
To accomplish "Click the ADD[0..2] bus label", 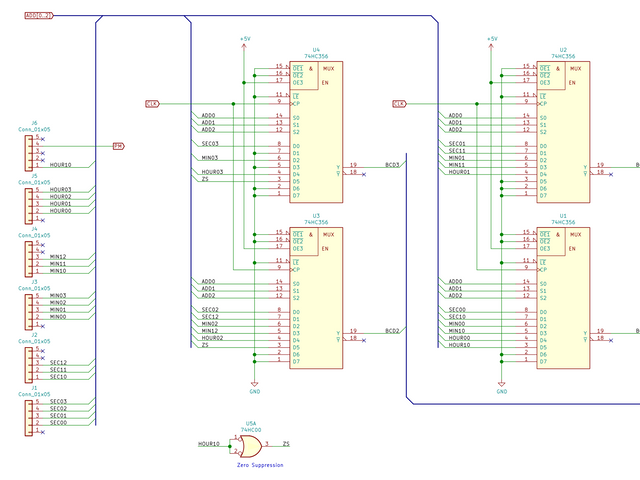I will (38, 17).
